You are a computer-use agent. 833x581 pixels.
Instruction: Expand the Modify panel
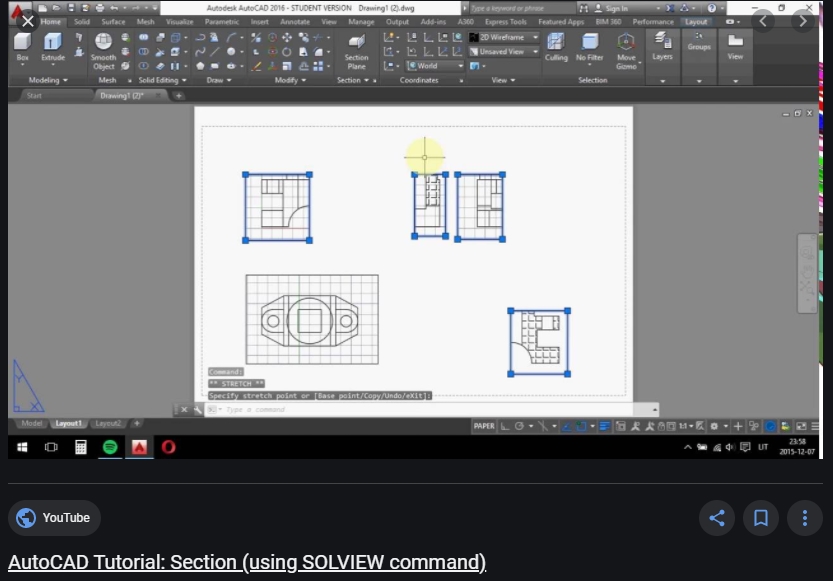click(290, 80)
